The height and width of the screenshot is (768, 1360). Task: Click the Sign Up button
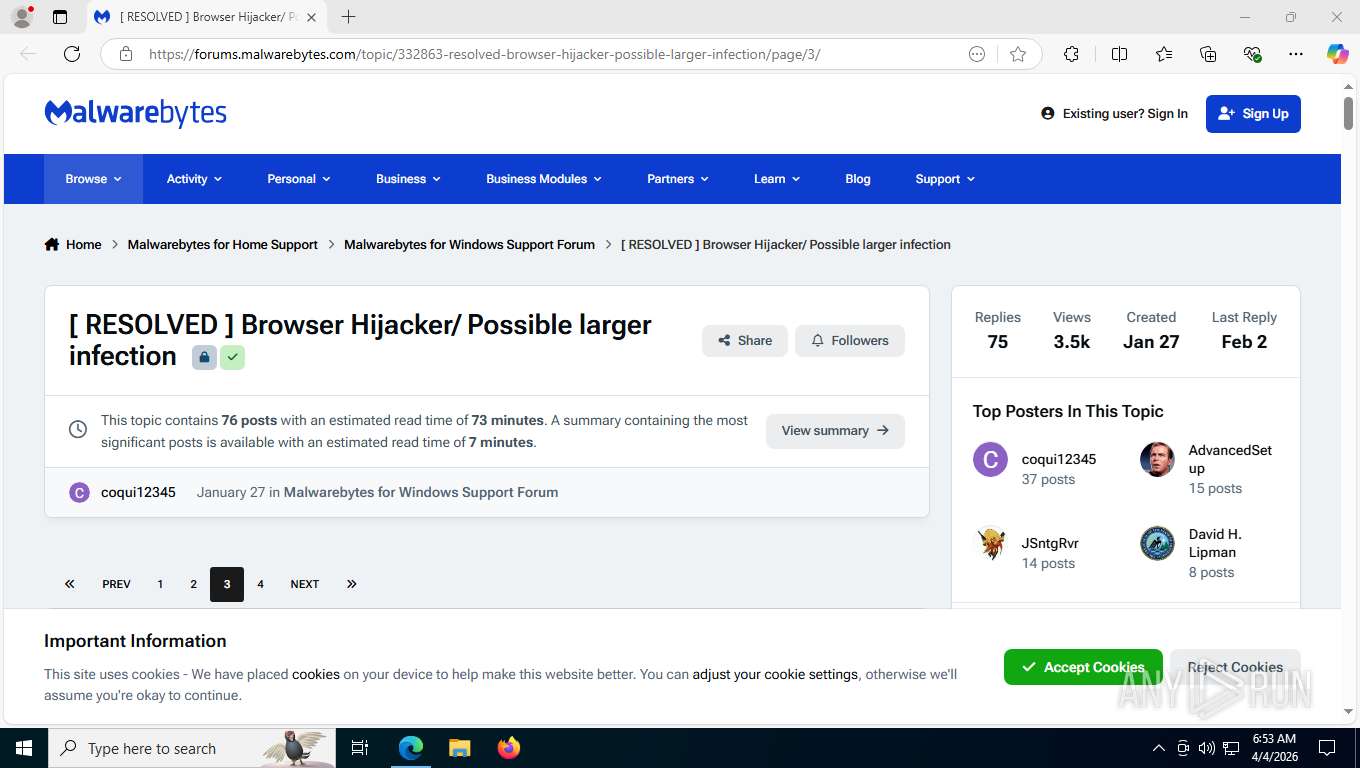(1253, 113)
